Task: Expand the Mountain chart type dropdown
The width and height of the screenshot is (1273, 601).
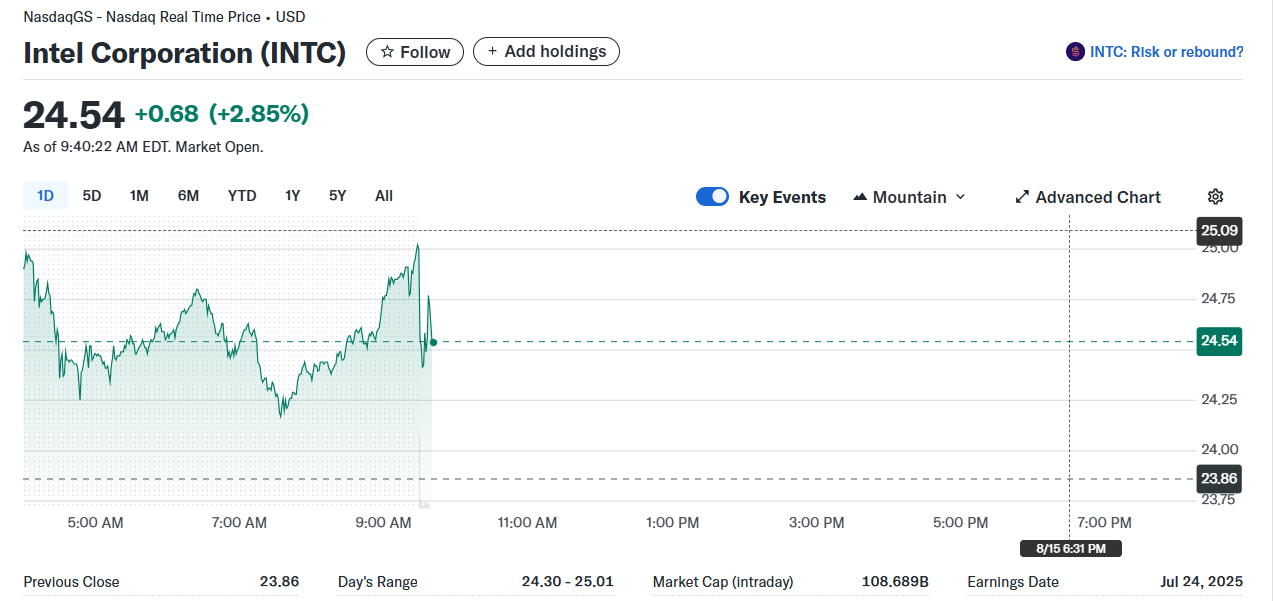Action: pos(909,197)
